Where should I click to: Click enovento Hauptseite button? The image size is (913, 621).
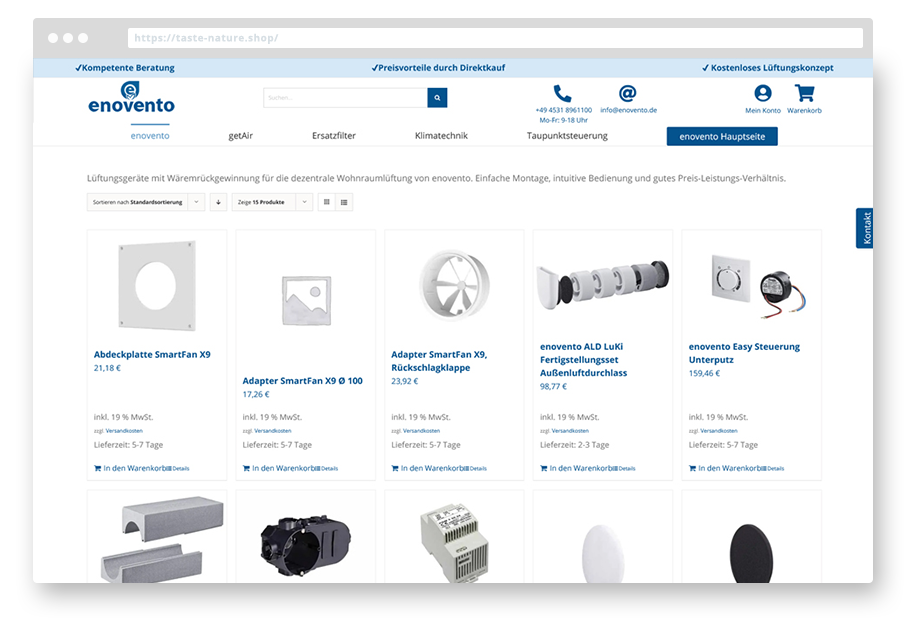pos(722,136)
